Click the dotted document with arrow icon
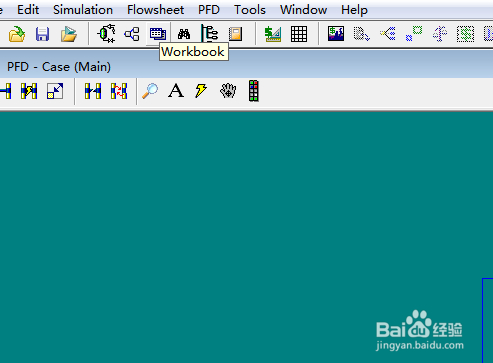 click(362, 34)
